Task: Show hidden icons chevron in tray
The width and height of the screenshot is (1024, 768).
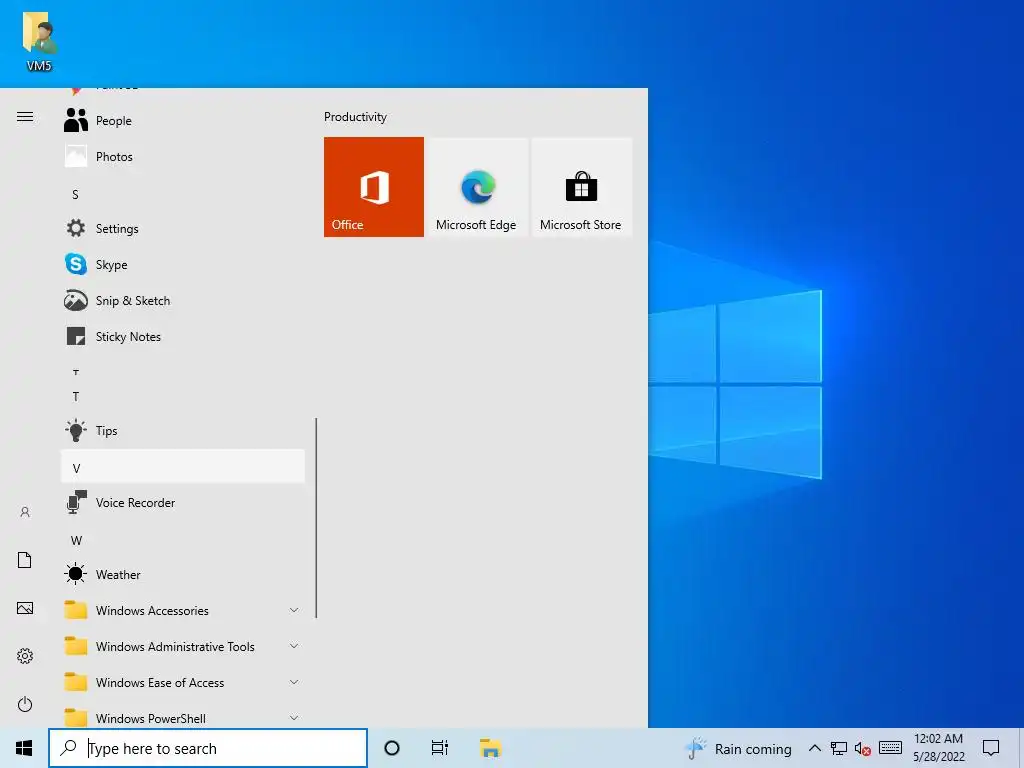Action: (815, 748)
